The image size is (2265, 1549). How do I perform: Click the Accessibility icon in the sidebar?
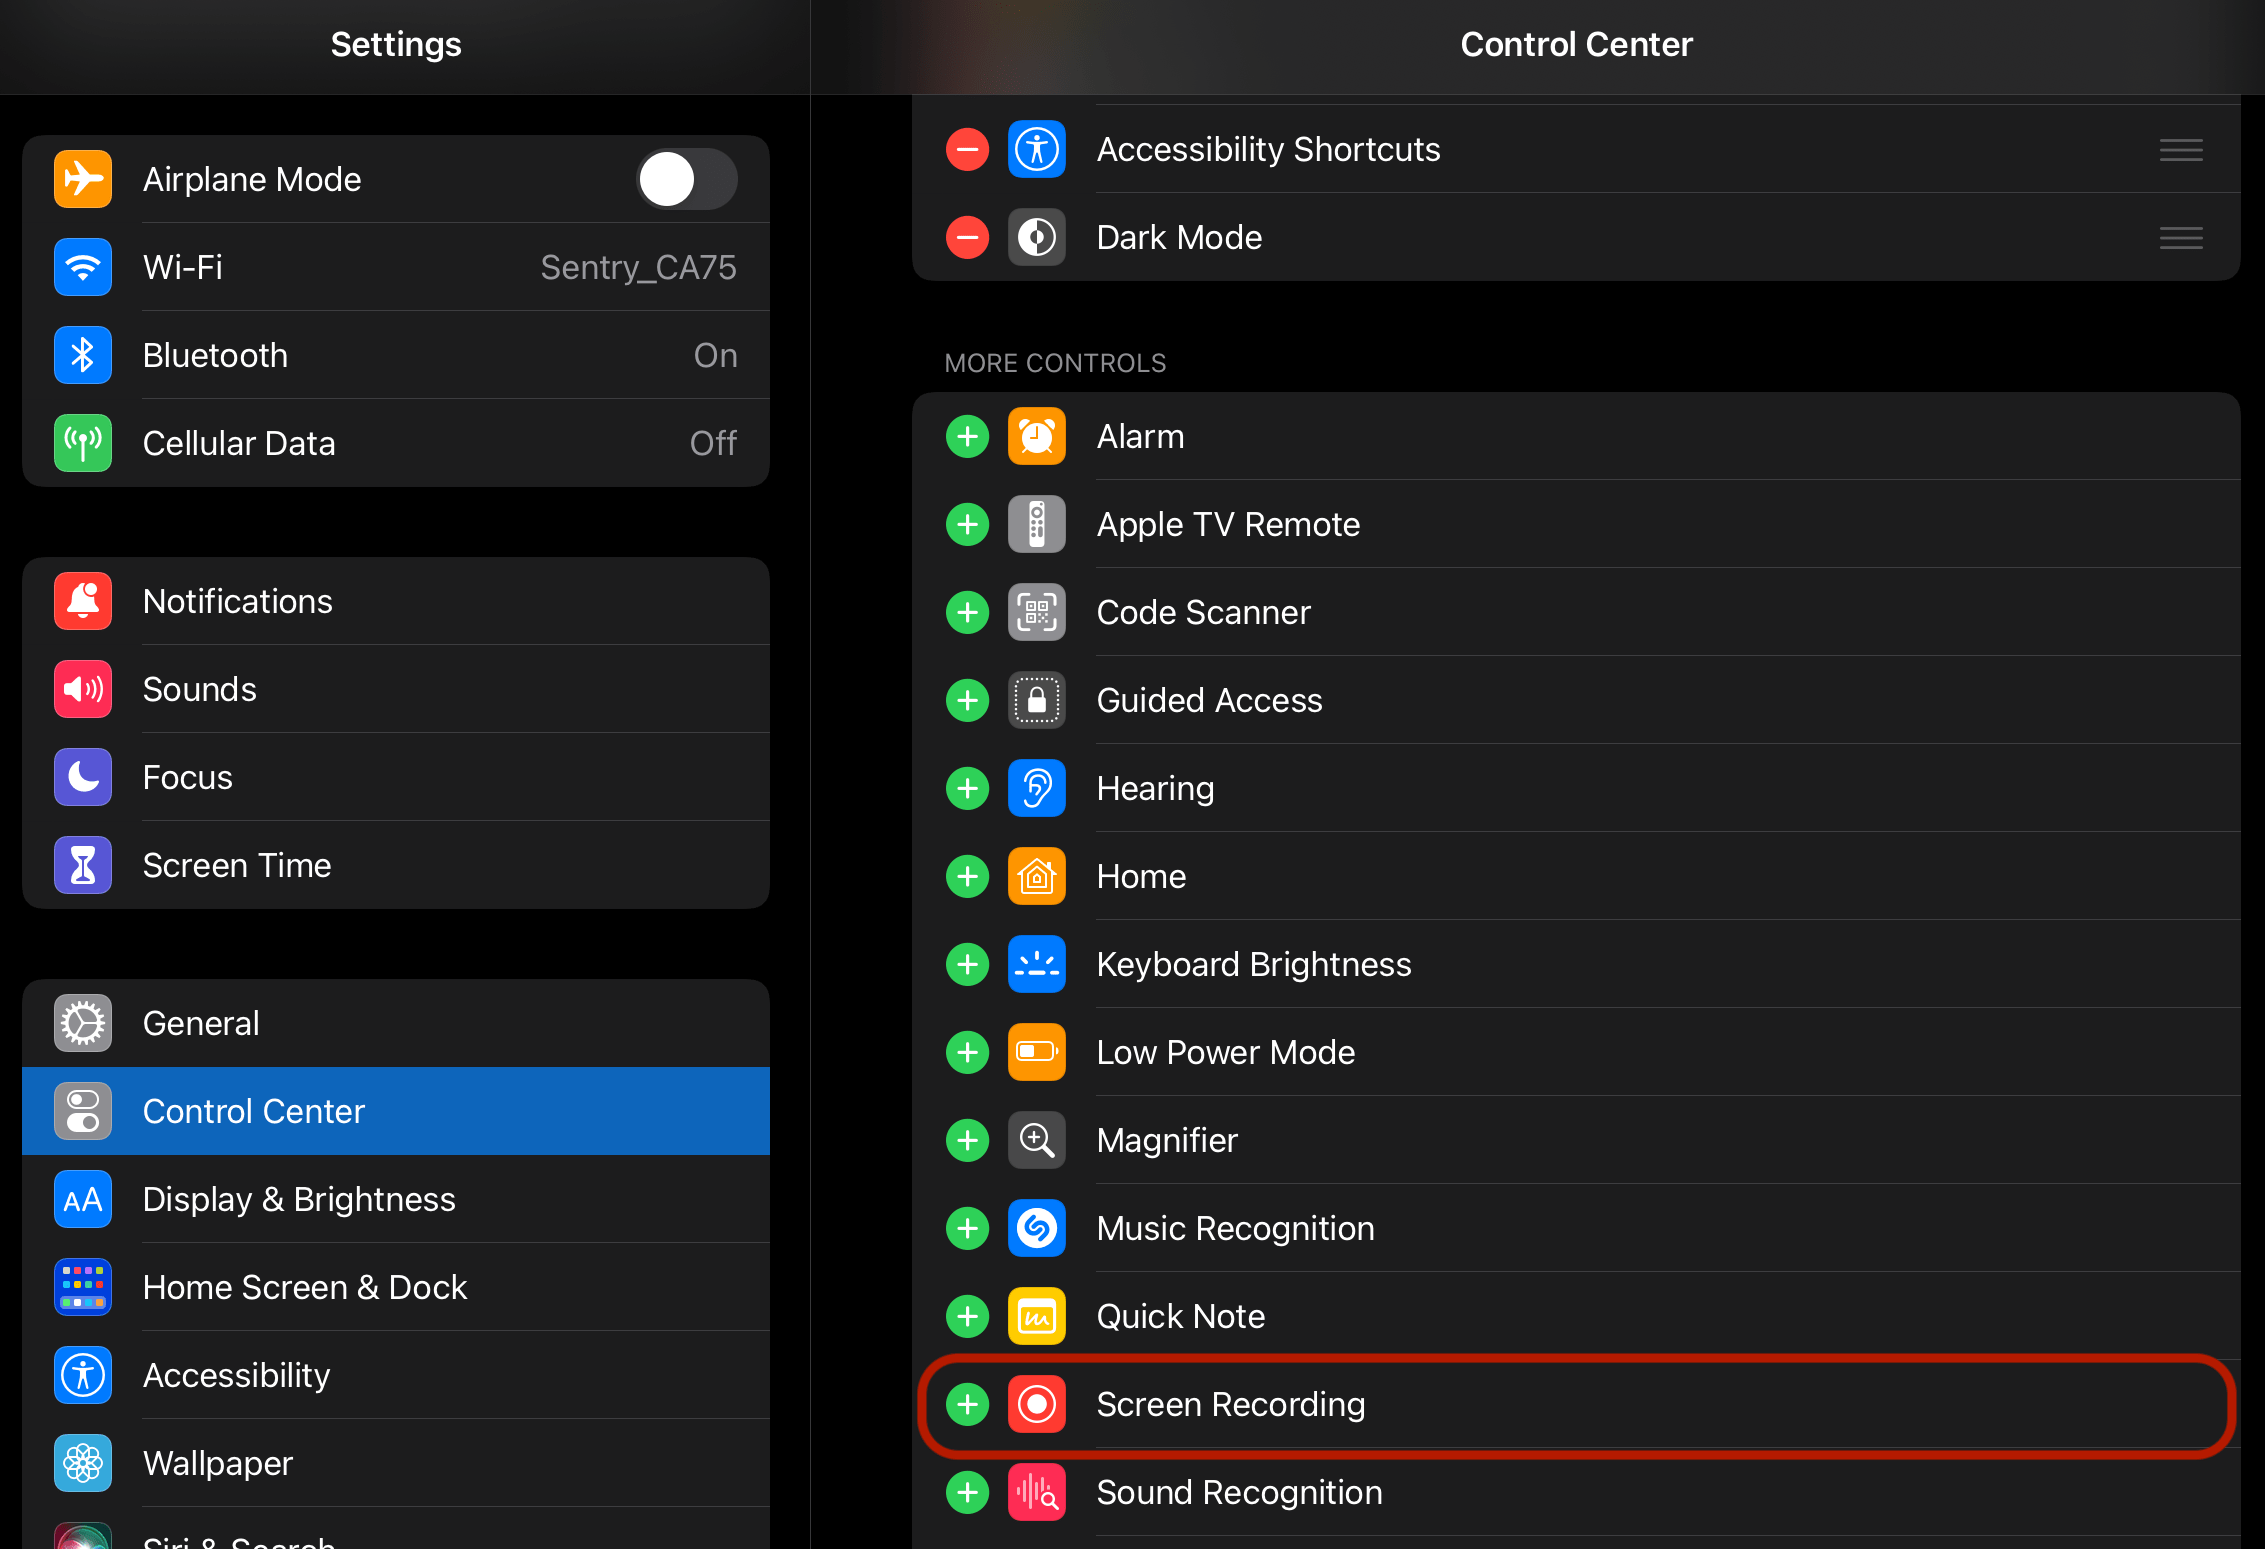pyautogui.click(x=83, y=1375)
